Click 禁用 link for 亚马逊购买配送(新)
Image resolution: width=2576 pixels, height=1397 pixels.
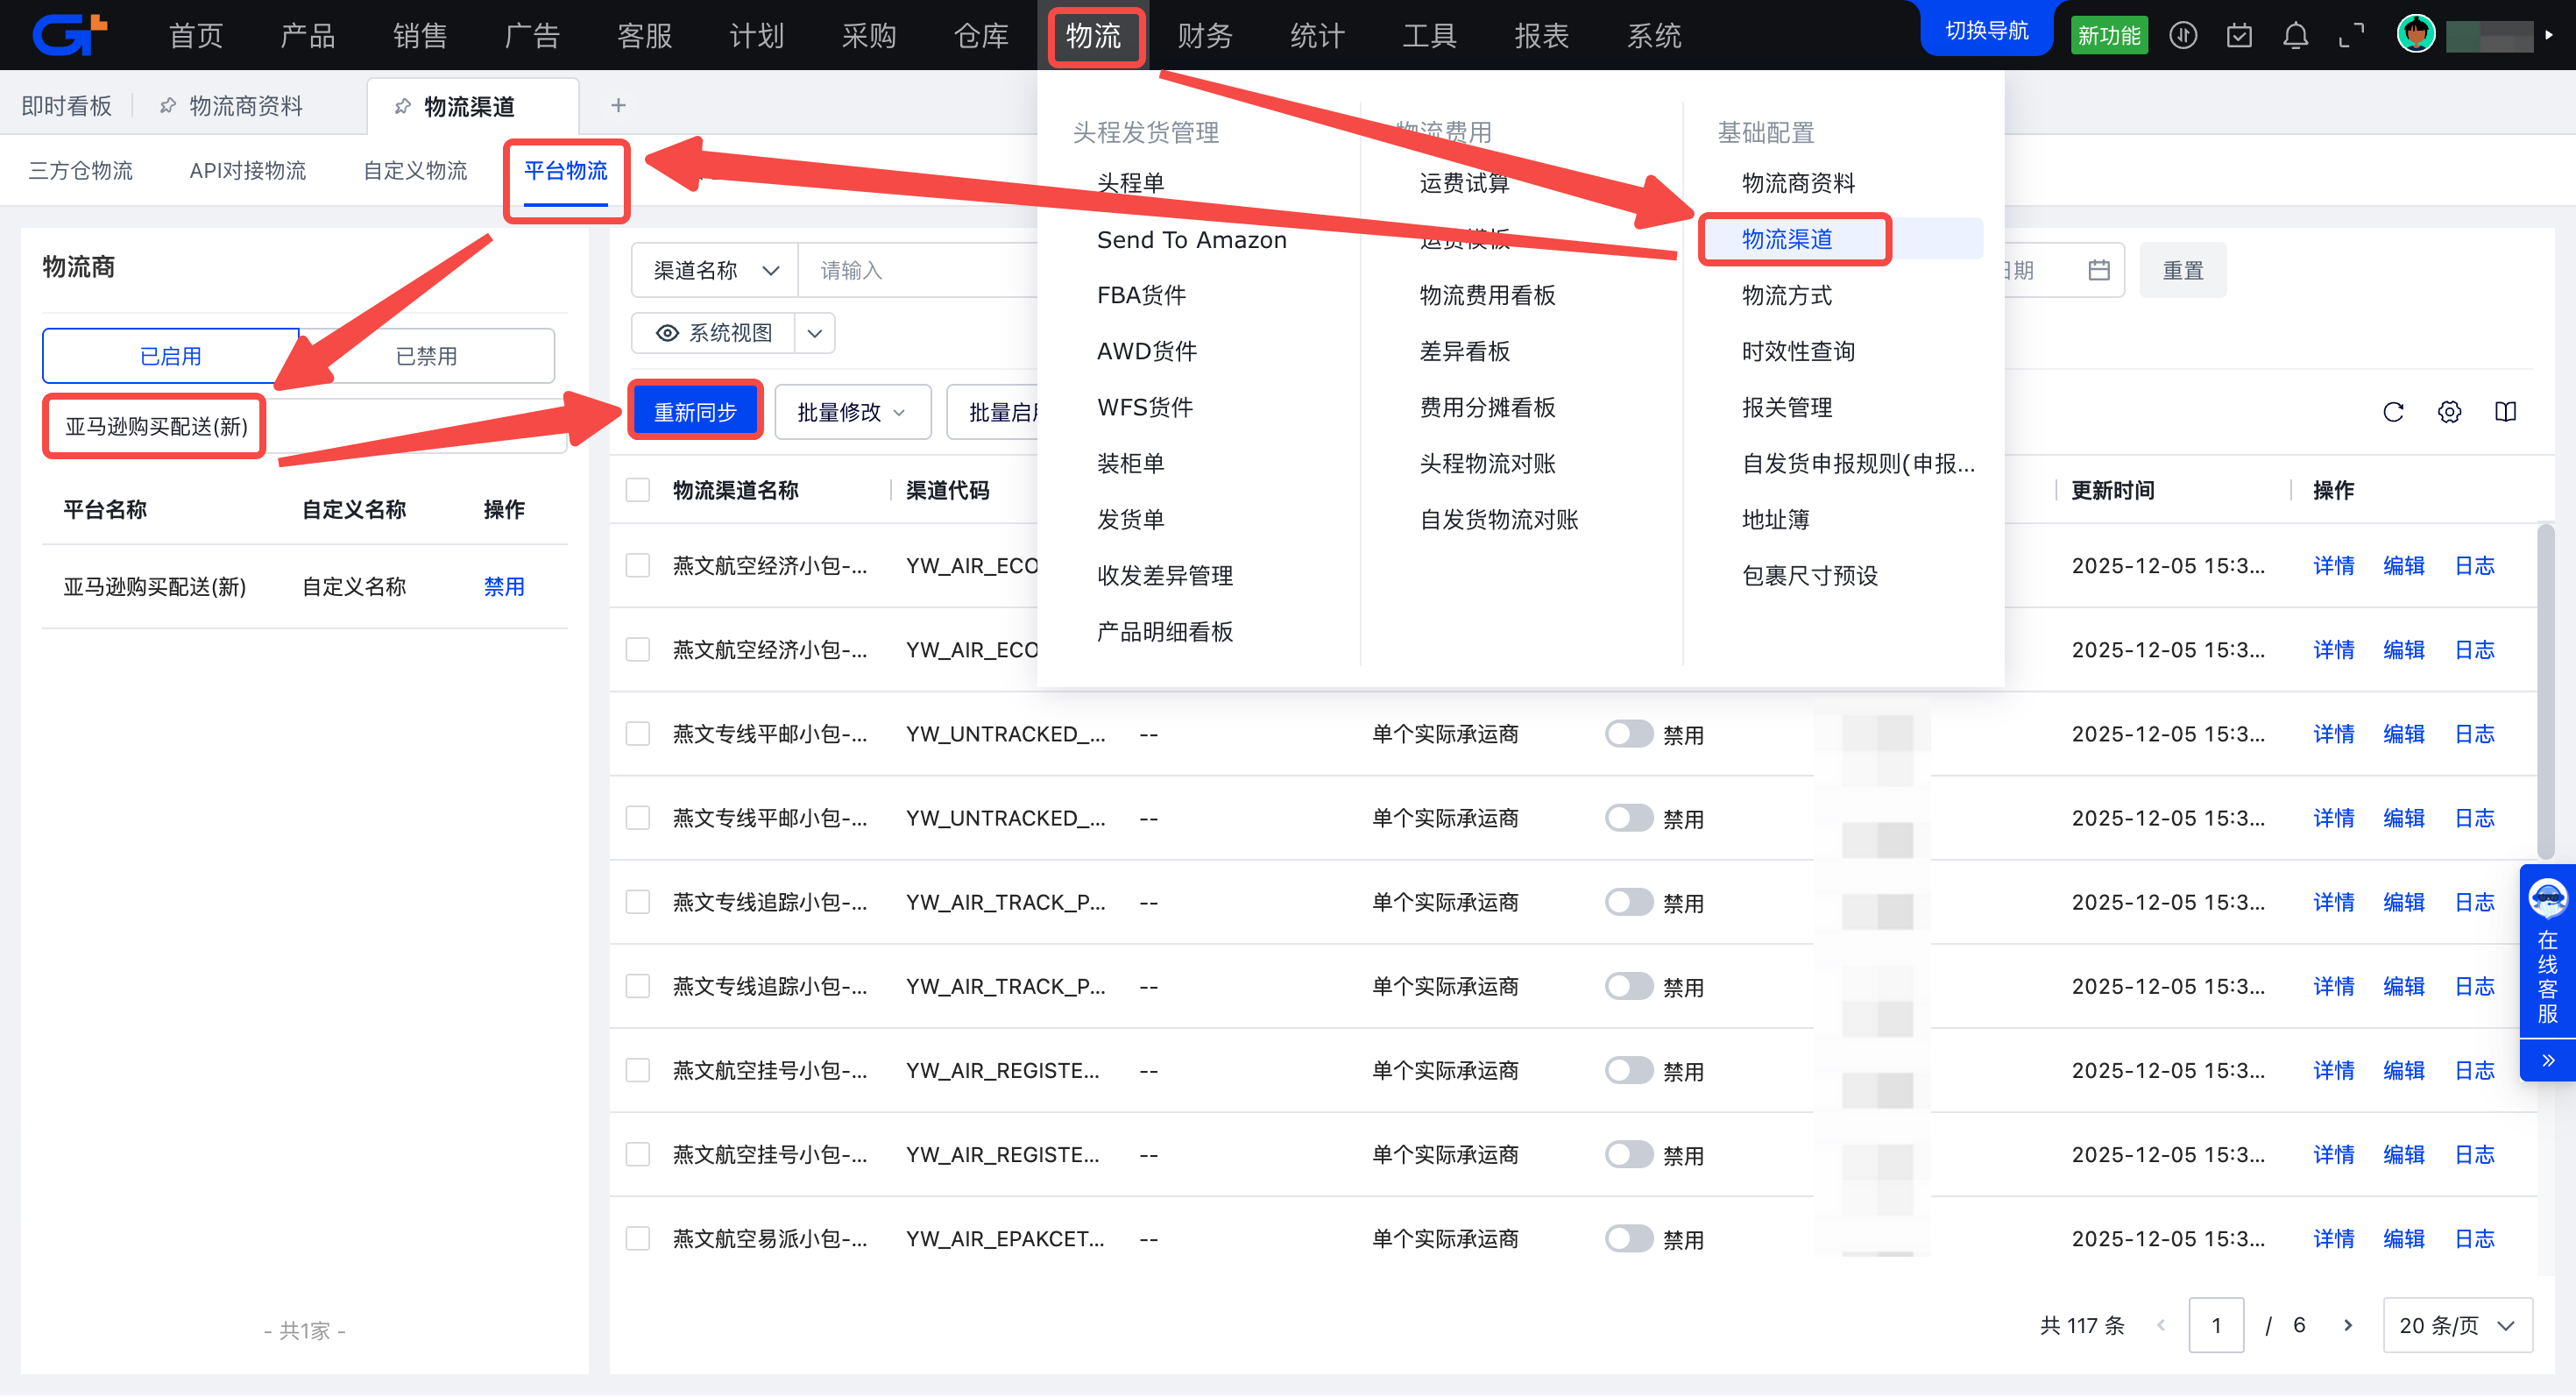coord(504,587)
